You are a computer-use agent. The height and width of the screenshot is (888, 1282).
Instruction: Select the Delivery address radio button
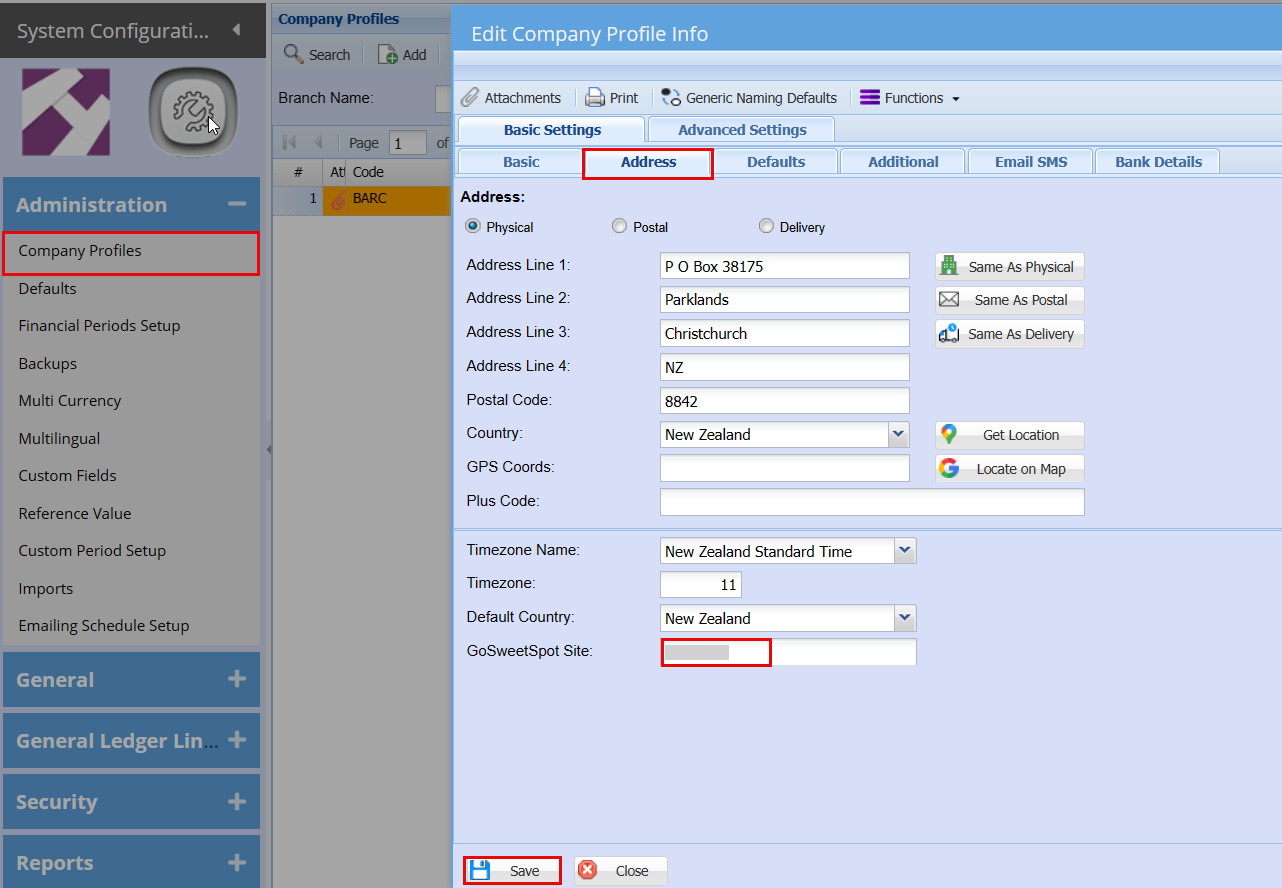coord(766,227)
